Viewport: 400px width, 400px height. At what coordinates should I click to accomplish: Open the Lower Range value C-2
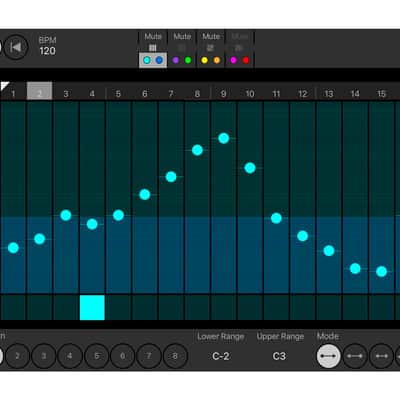(x=221, y=356)
